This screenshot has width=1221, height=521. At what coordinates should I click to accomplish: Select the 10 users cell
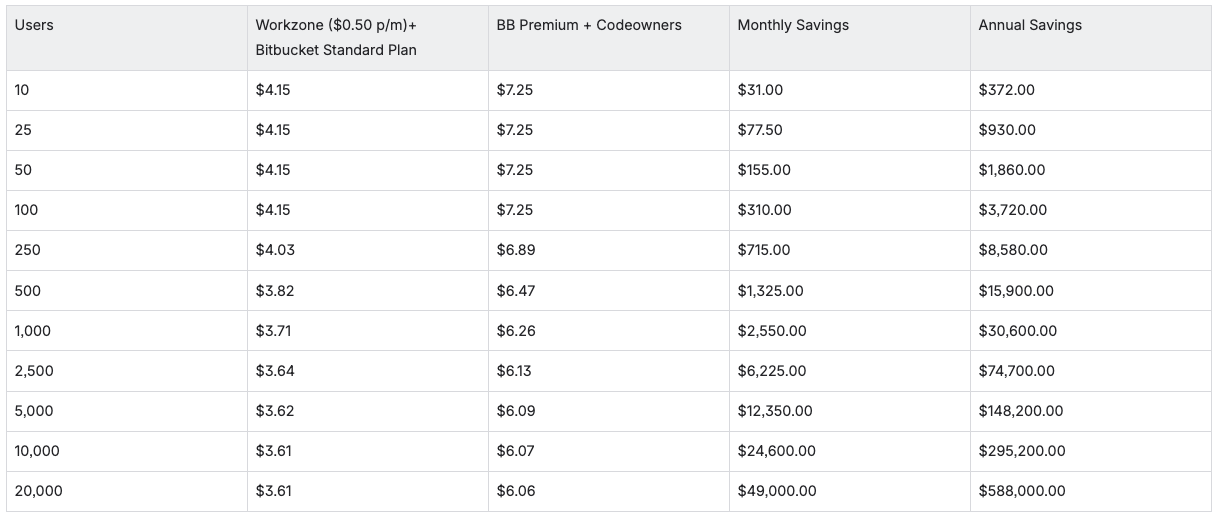coord(22,90)
